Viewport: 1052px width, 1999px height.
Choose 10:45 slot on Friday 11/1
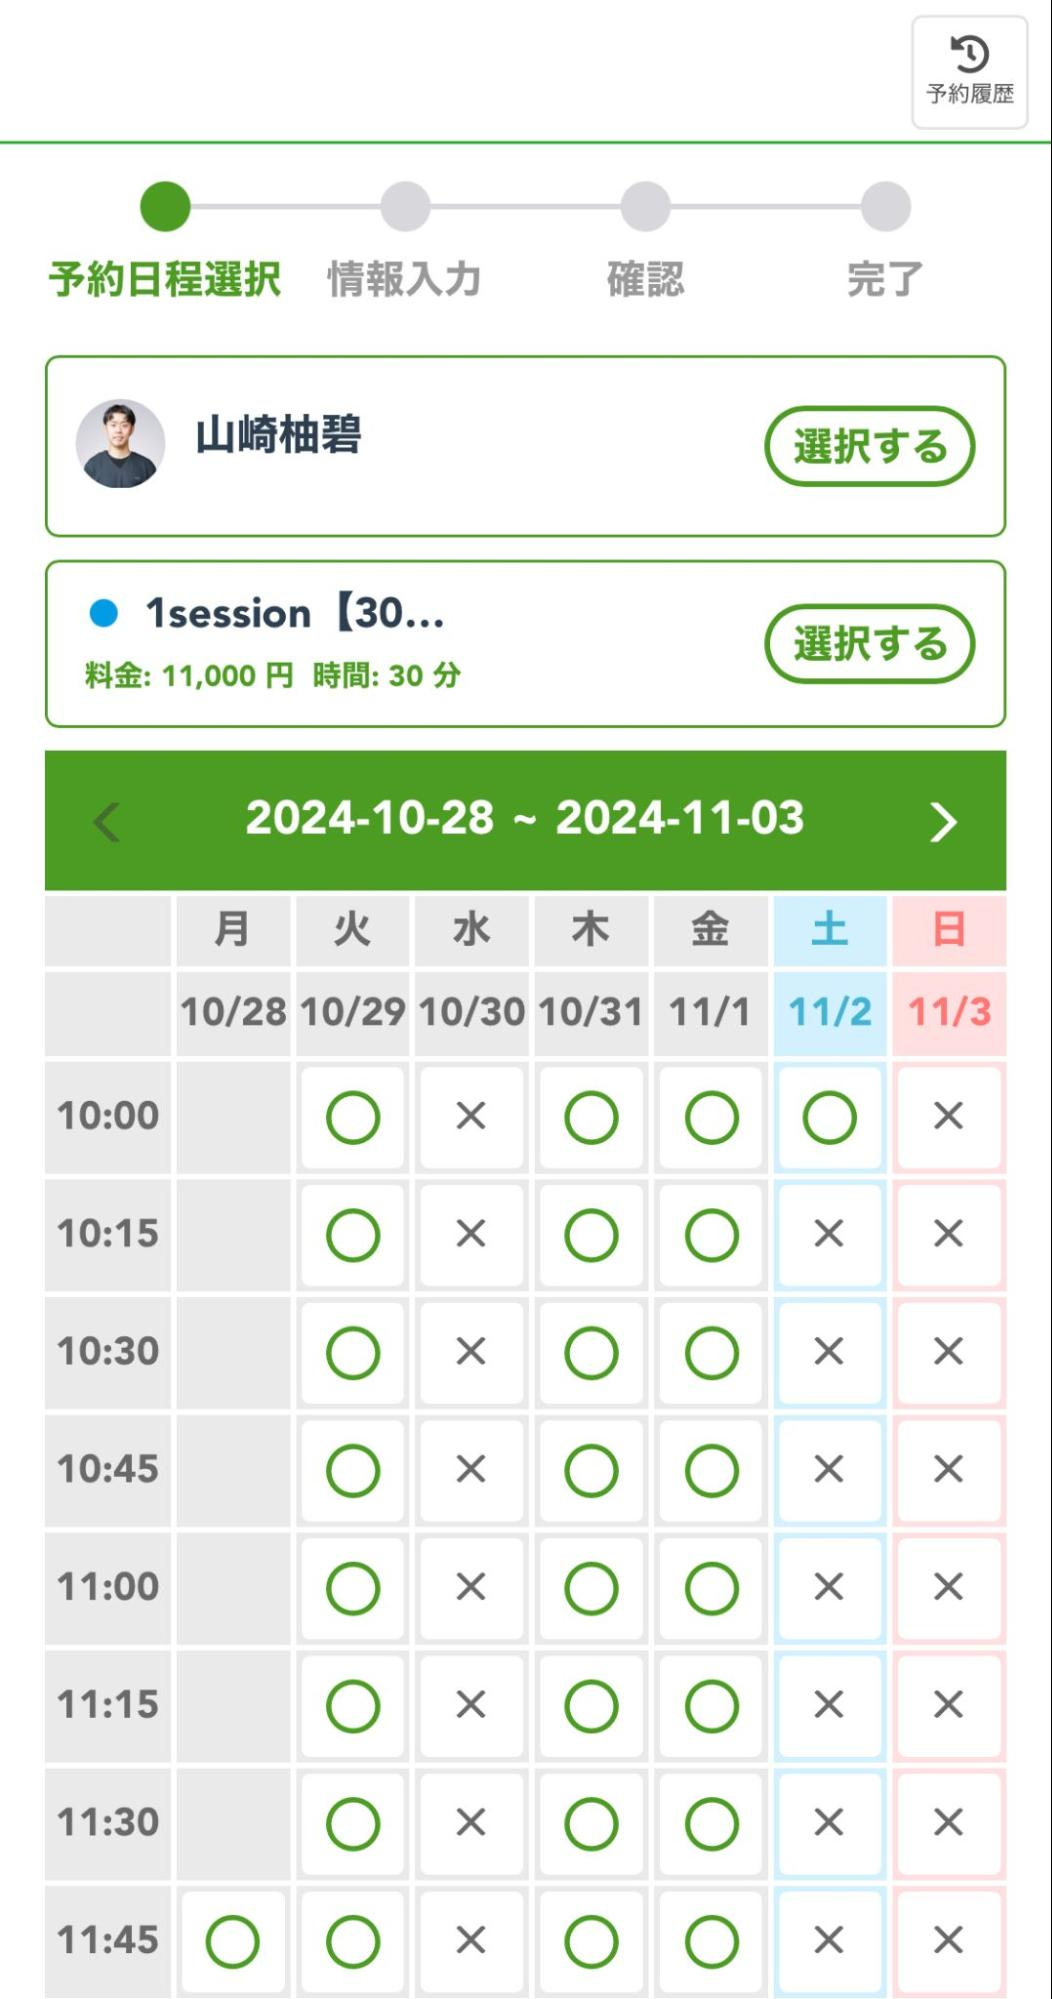coord(711,1470)
